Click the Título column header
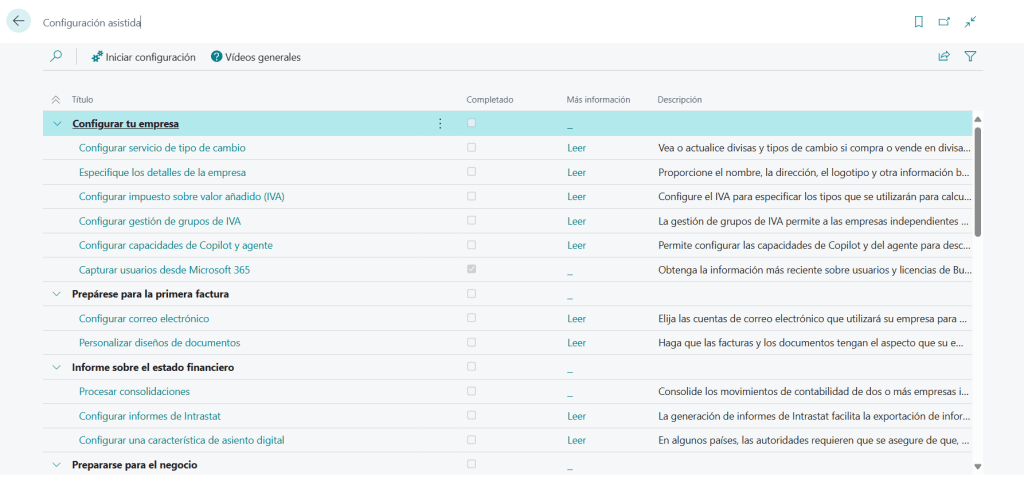Screen dimensions: 1024x481 [x=82, y=100]
